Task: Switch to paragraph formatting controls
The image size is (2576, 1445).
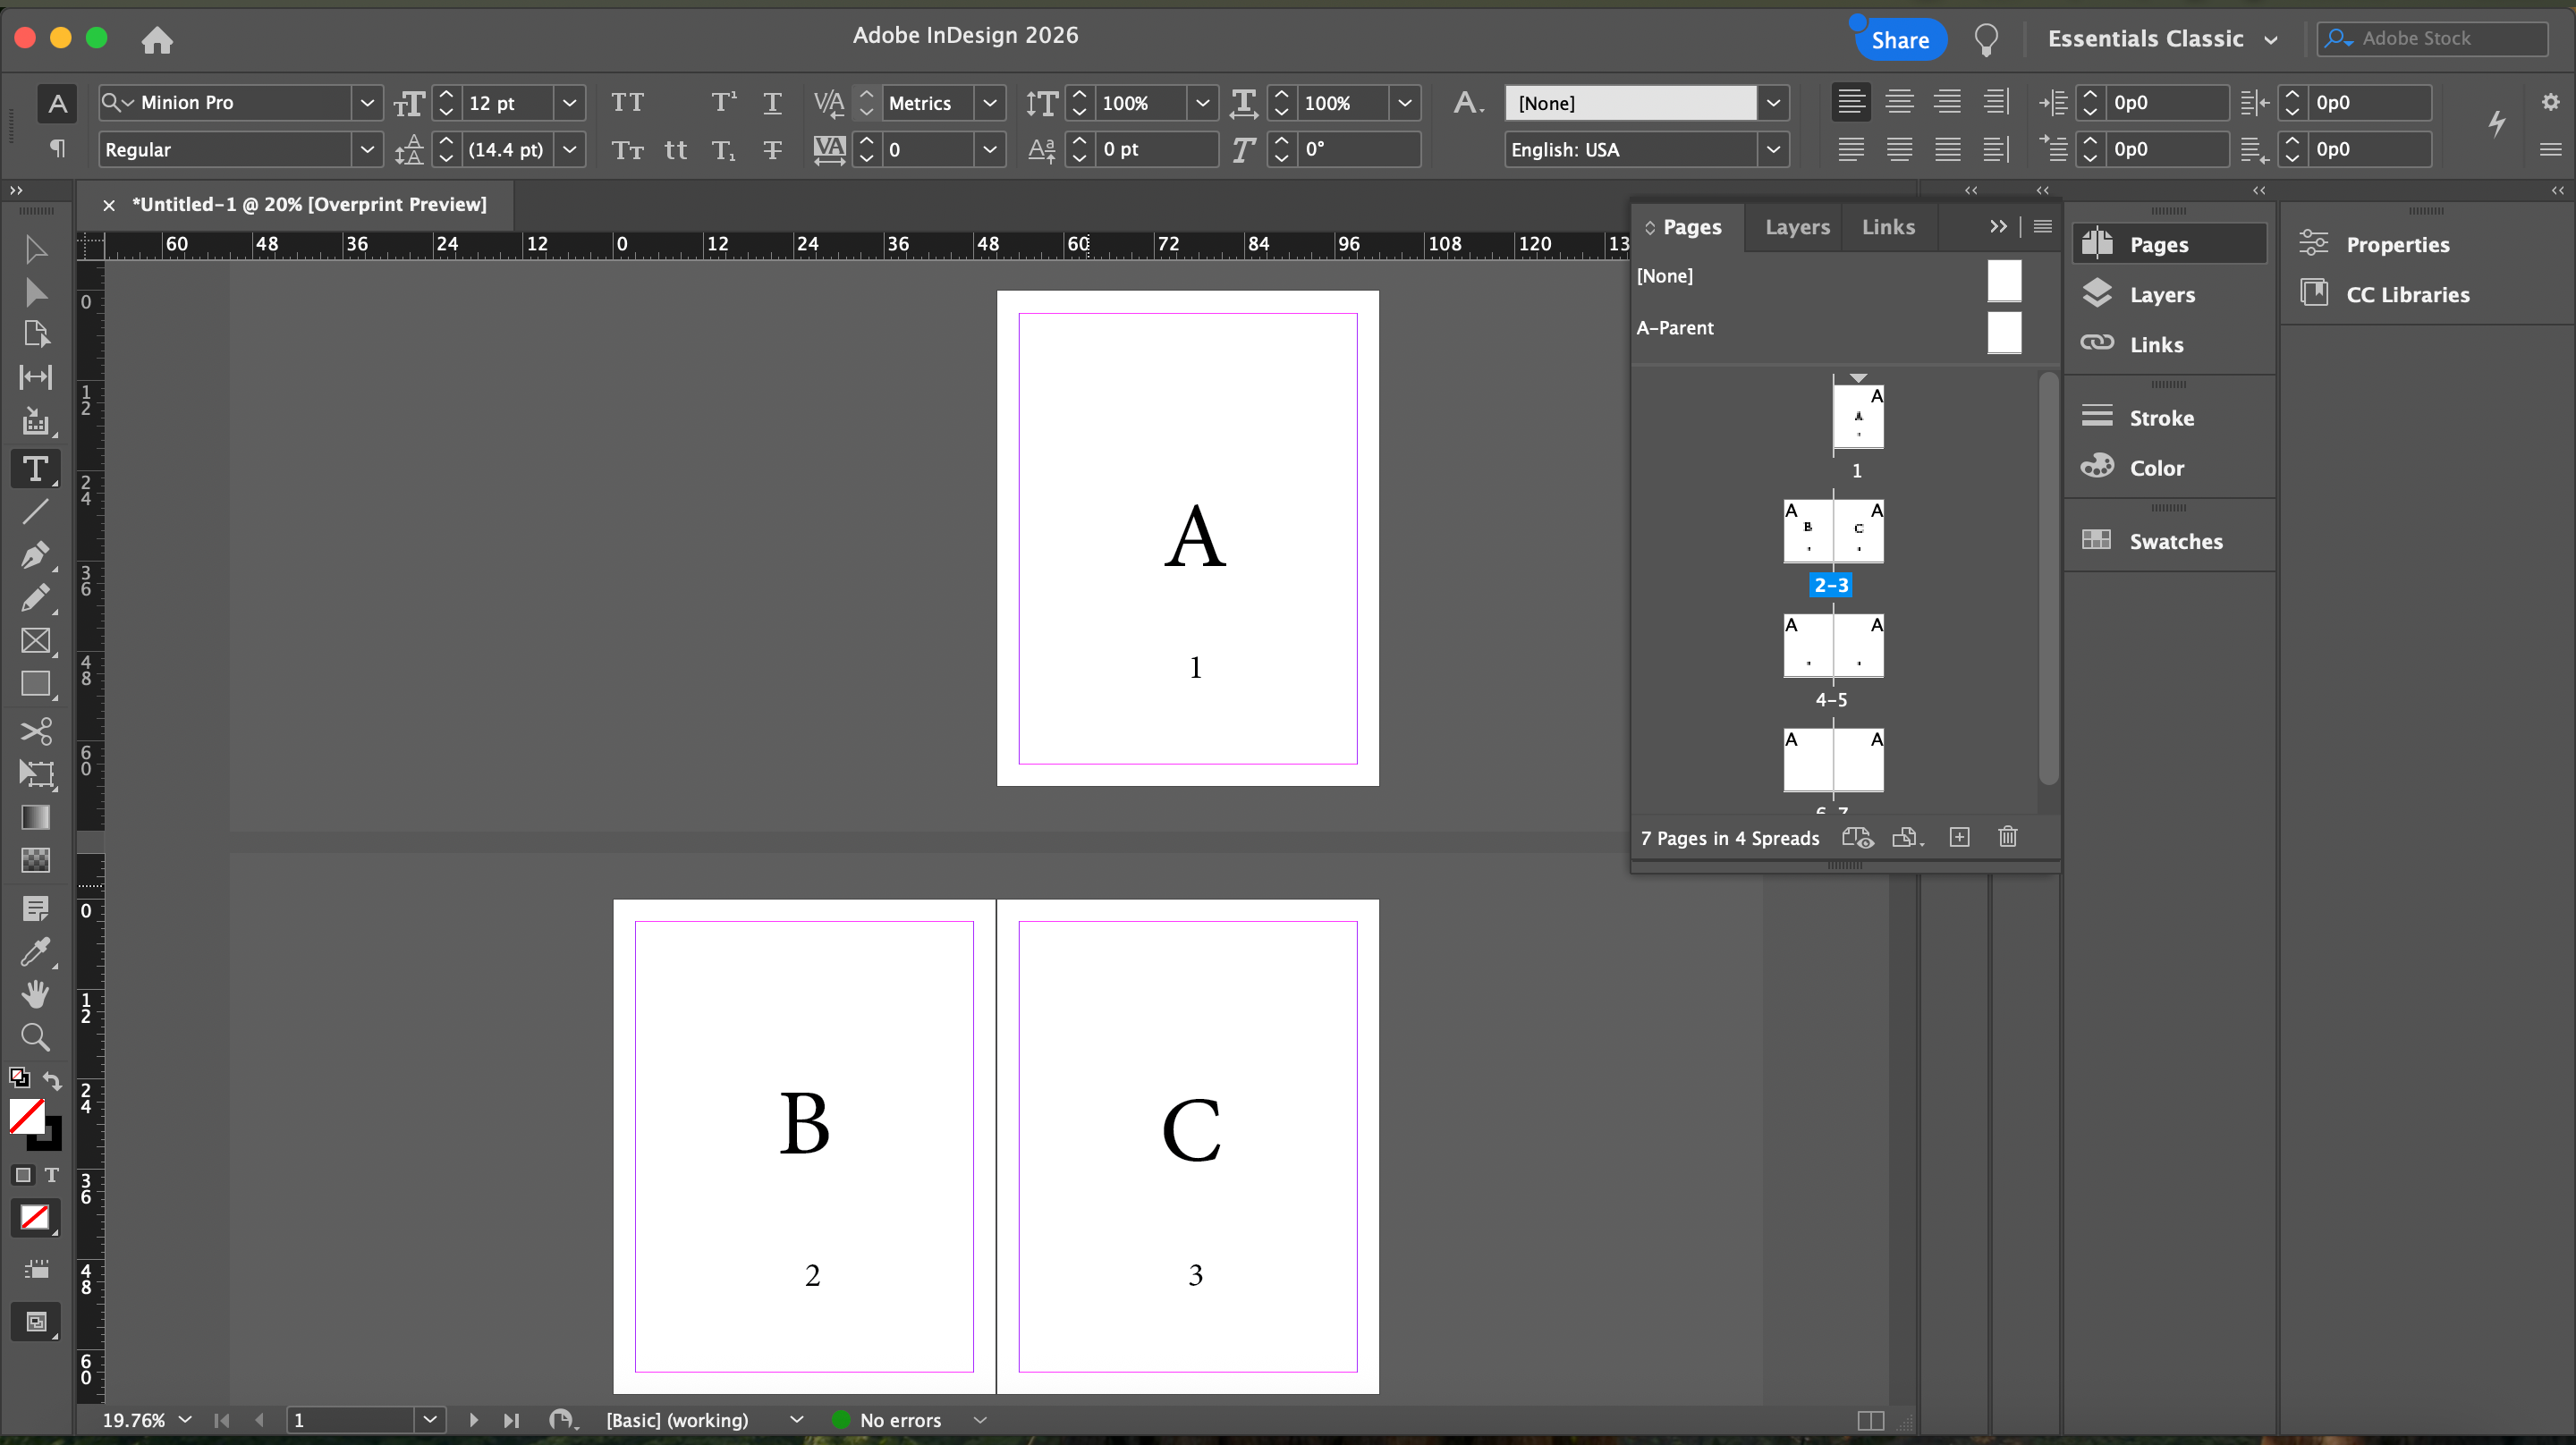Action: pos(57,149)
